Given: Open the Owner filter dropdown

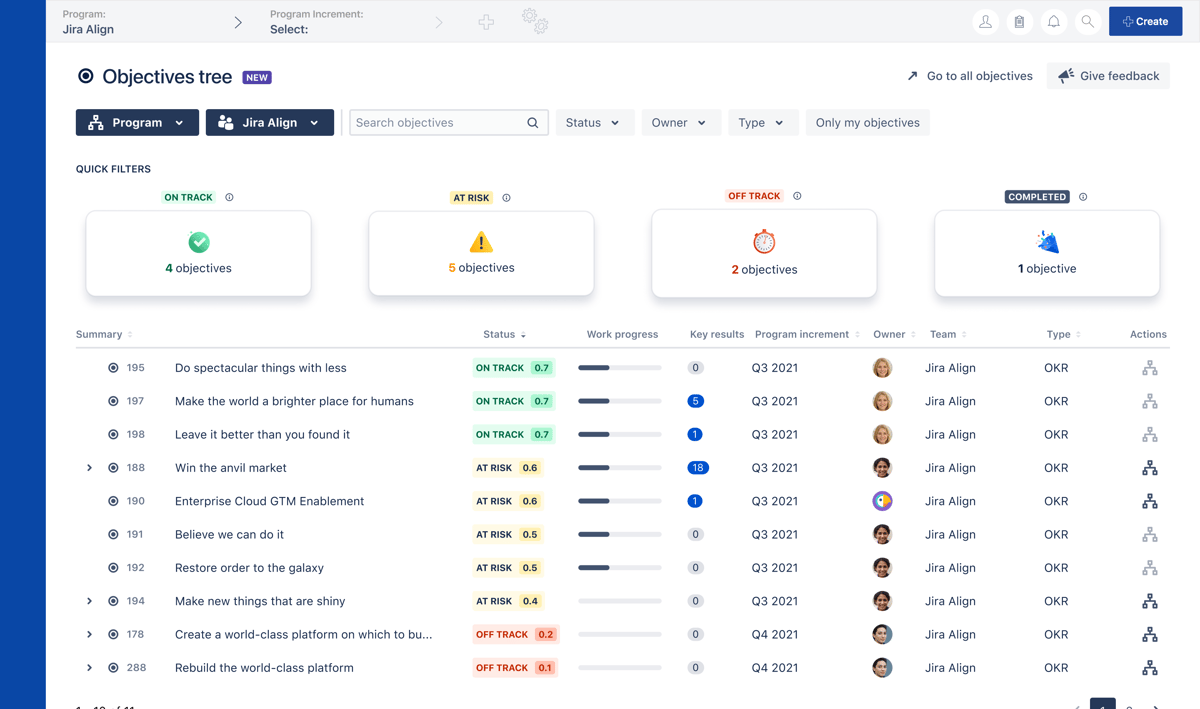Looking at the screenshot, I should click(x=680, y=123).
